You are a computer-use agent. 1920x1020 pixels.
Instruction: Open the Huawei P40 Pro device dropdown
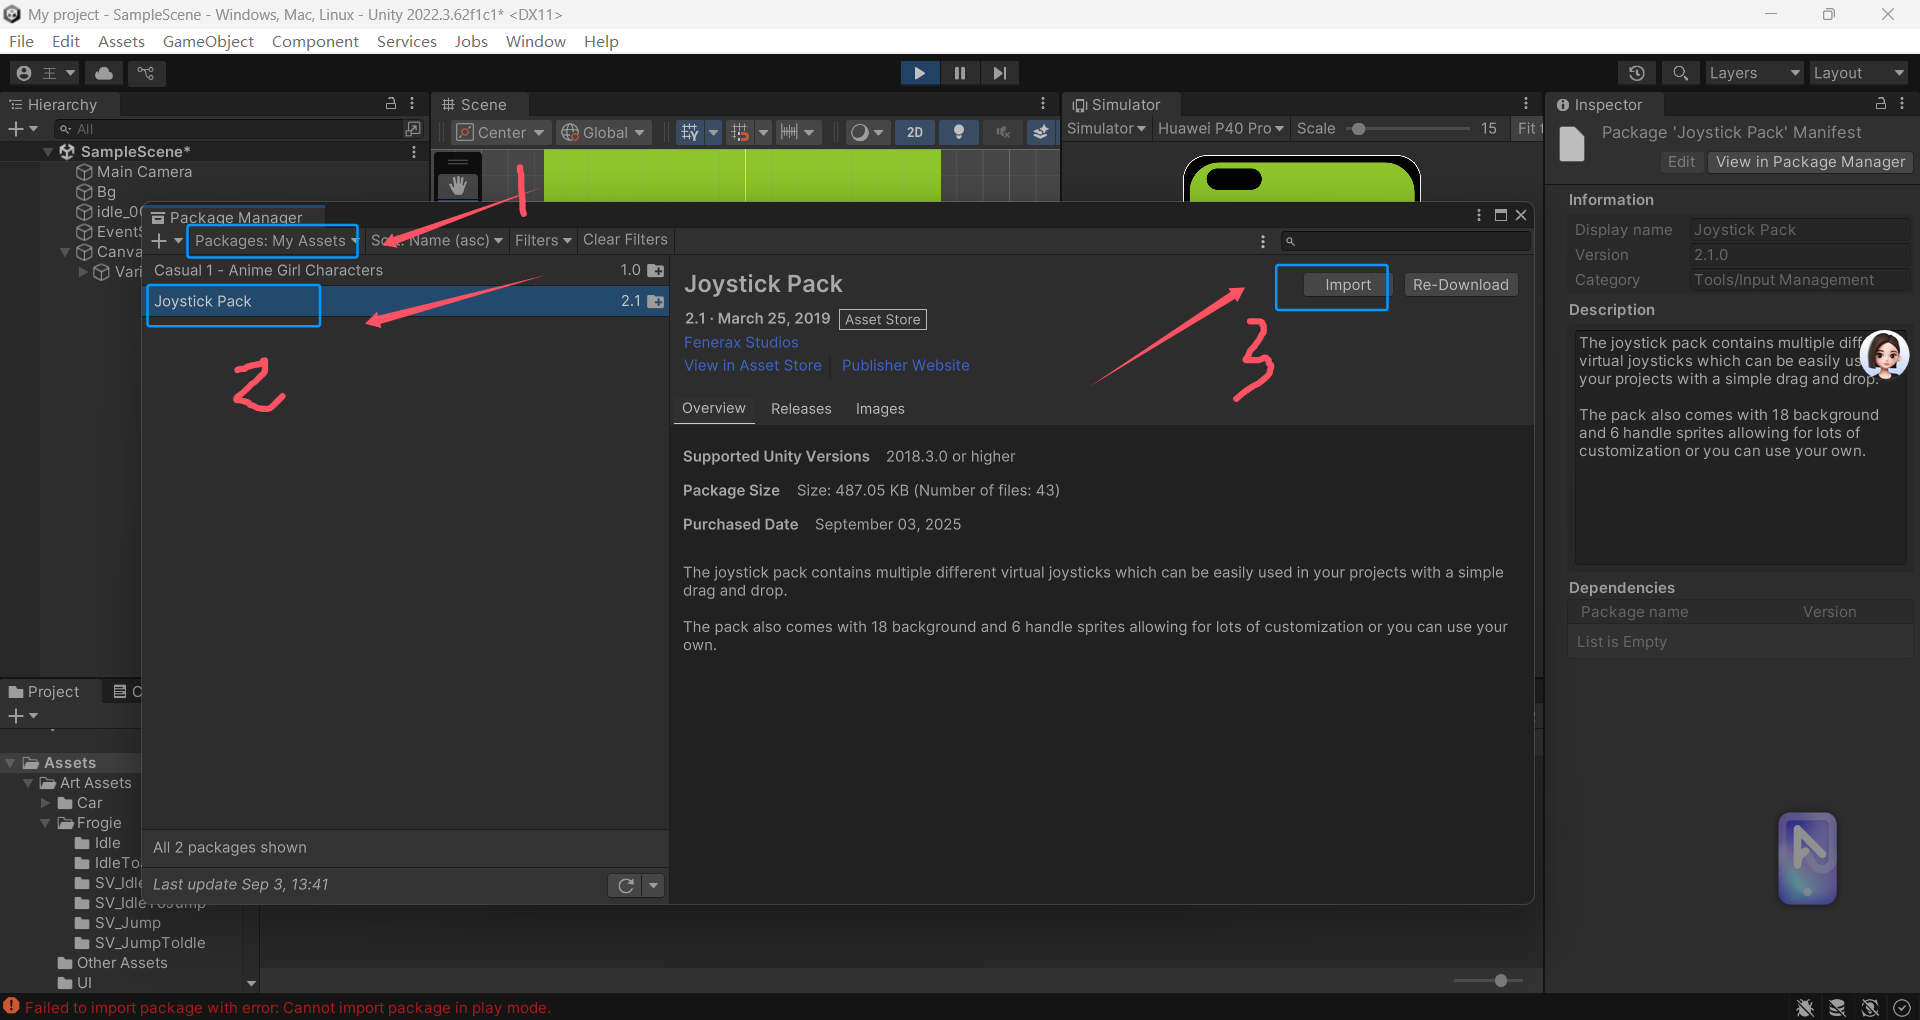point(1220,129)
